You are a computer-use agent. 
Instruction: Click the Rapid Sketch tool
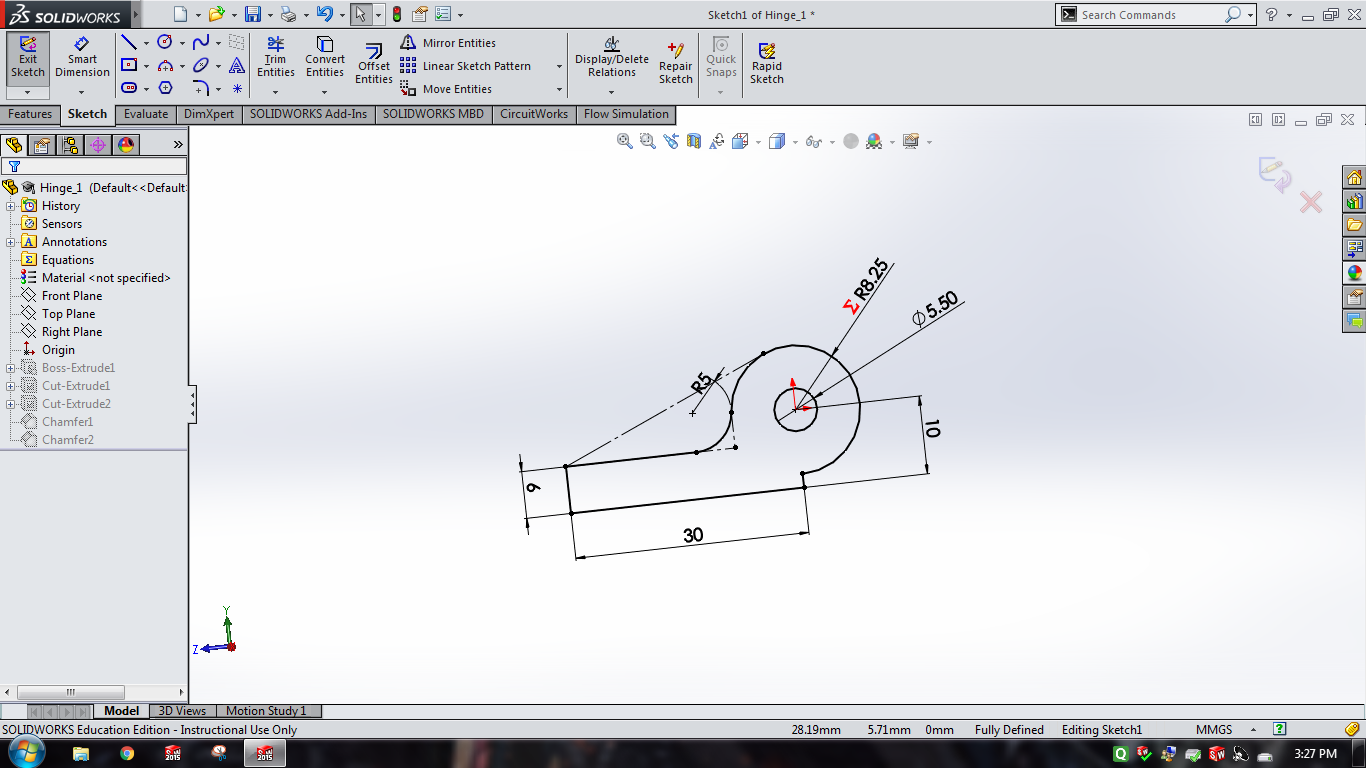coord(767,64)
